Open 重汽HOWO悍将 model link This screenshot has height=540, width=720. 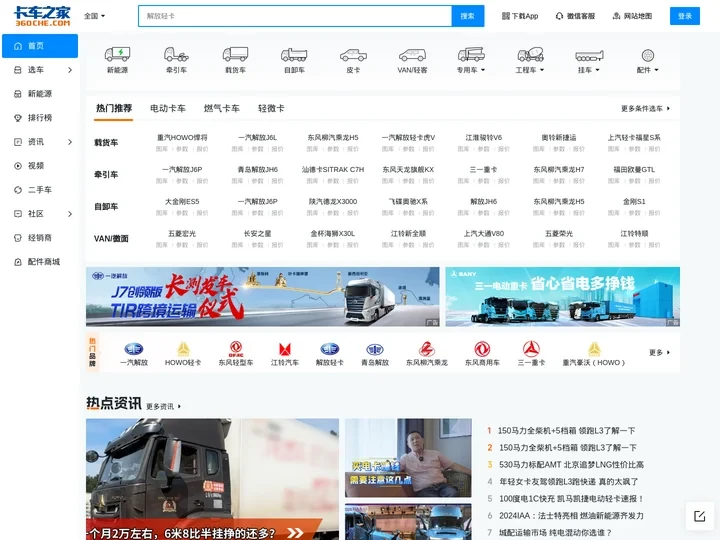[x=182, y=137]
